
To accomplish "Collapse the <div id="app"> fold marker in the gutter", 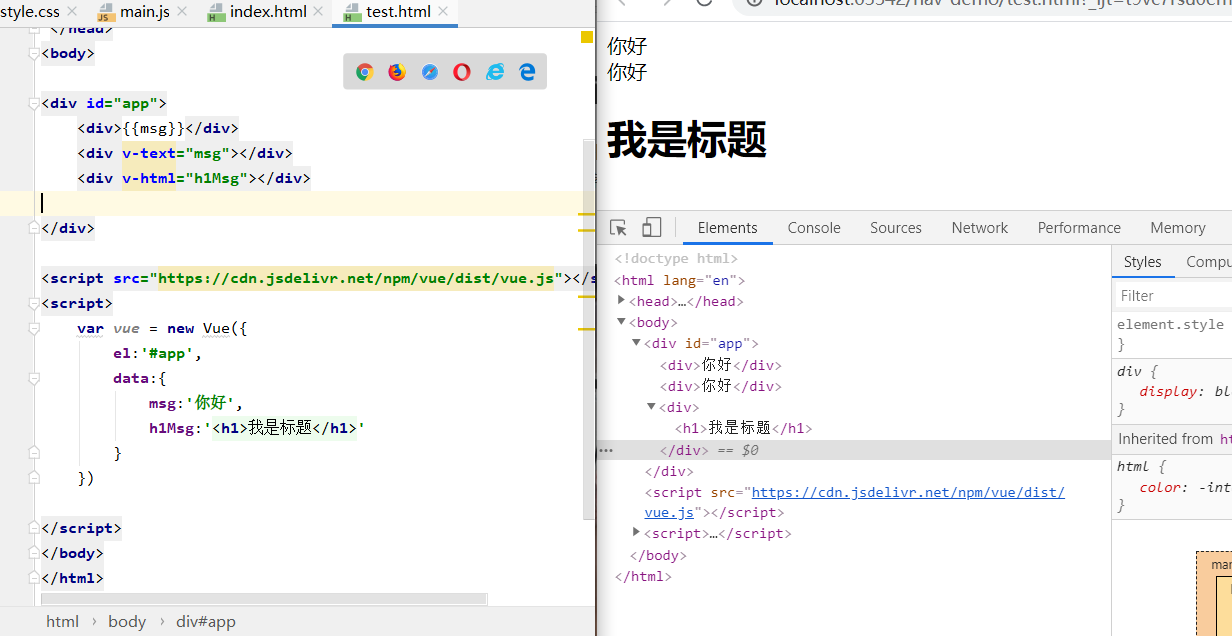I will click(34, 103).
